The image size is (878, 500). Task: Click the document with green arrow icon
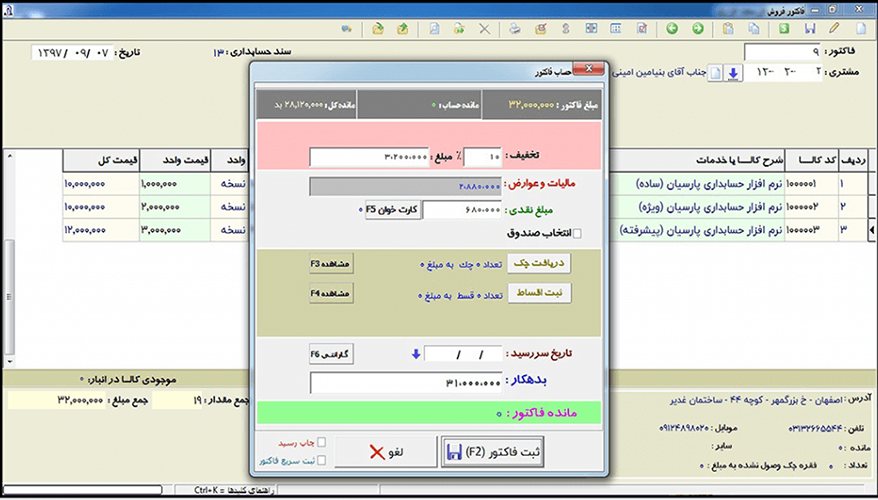point(459,29)
